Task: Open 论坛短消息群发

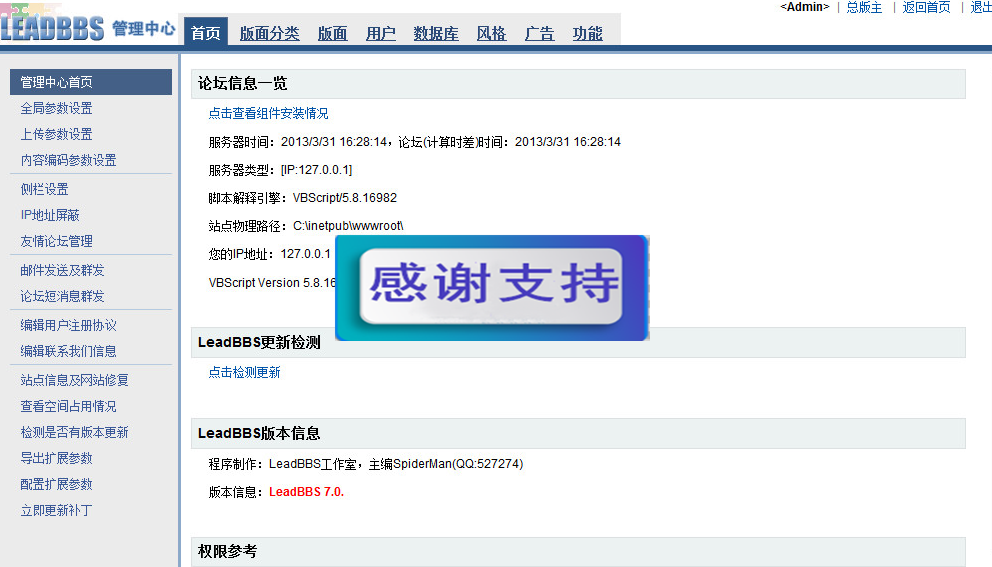Action: pyautogui.click(x=62, y=296)
